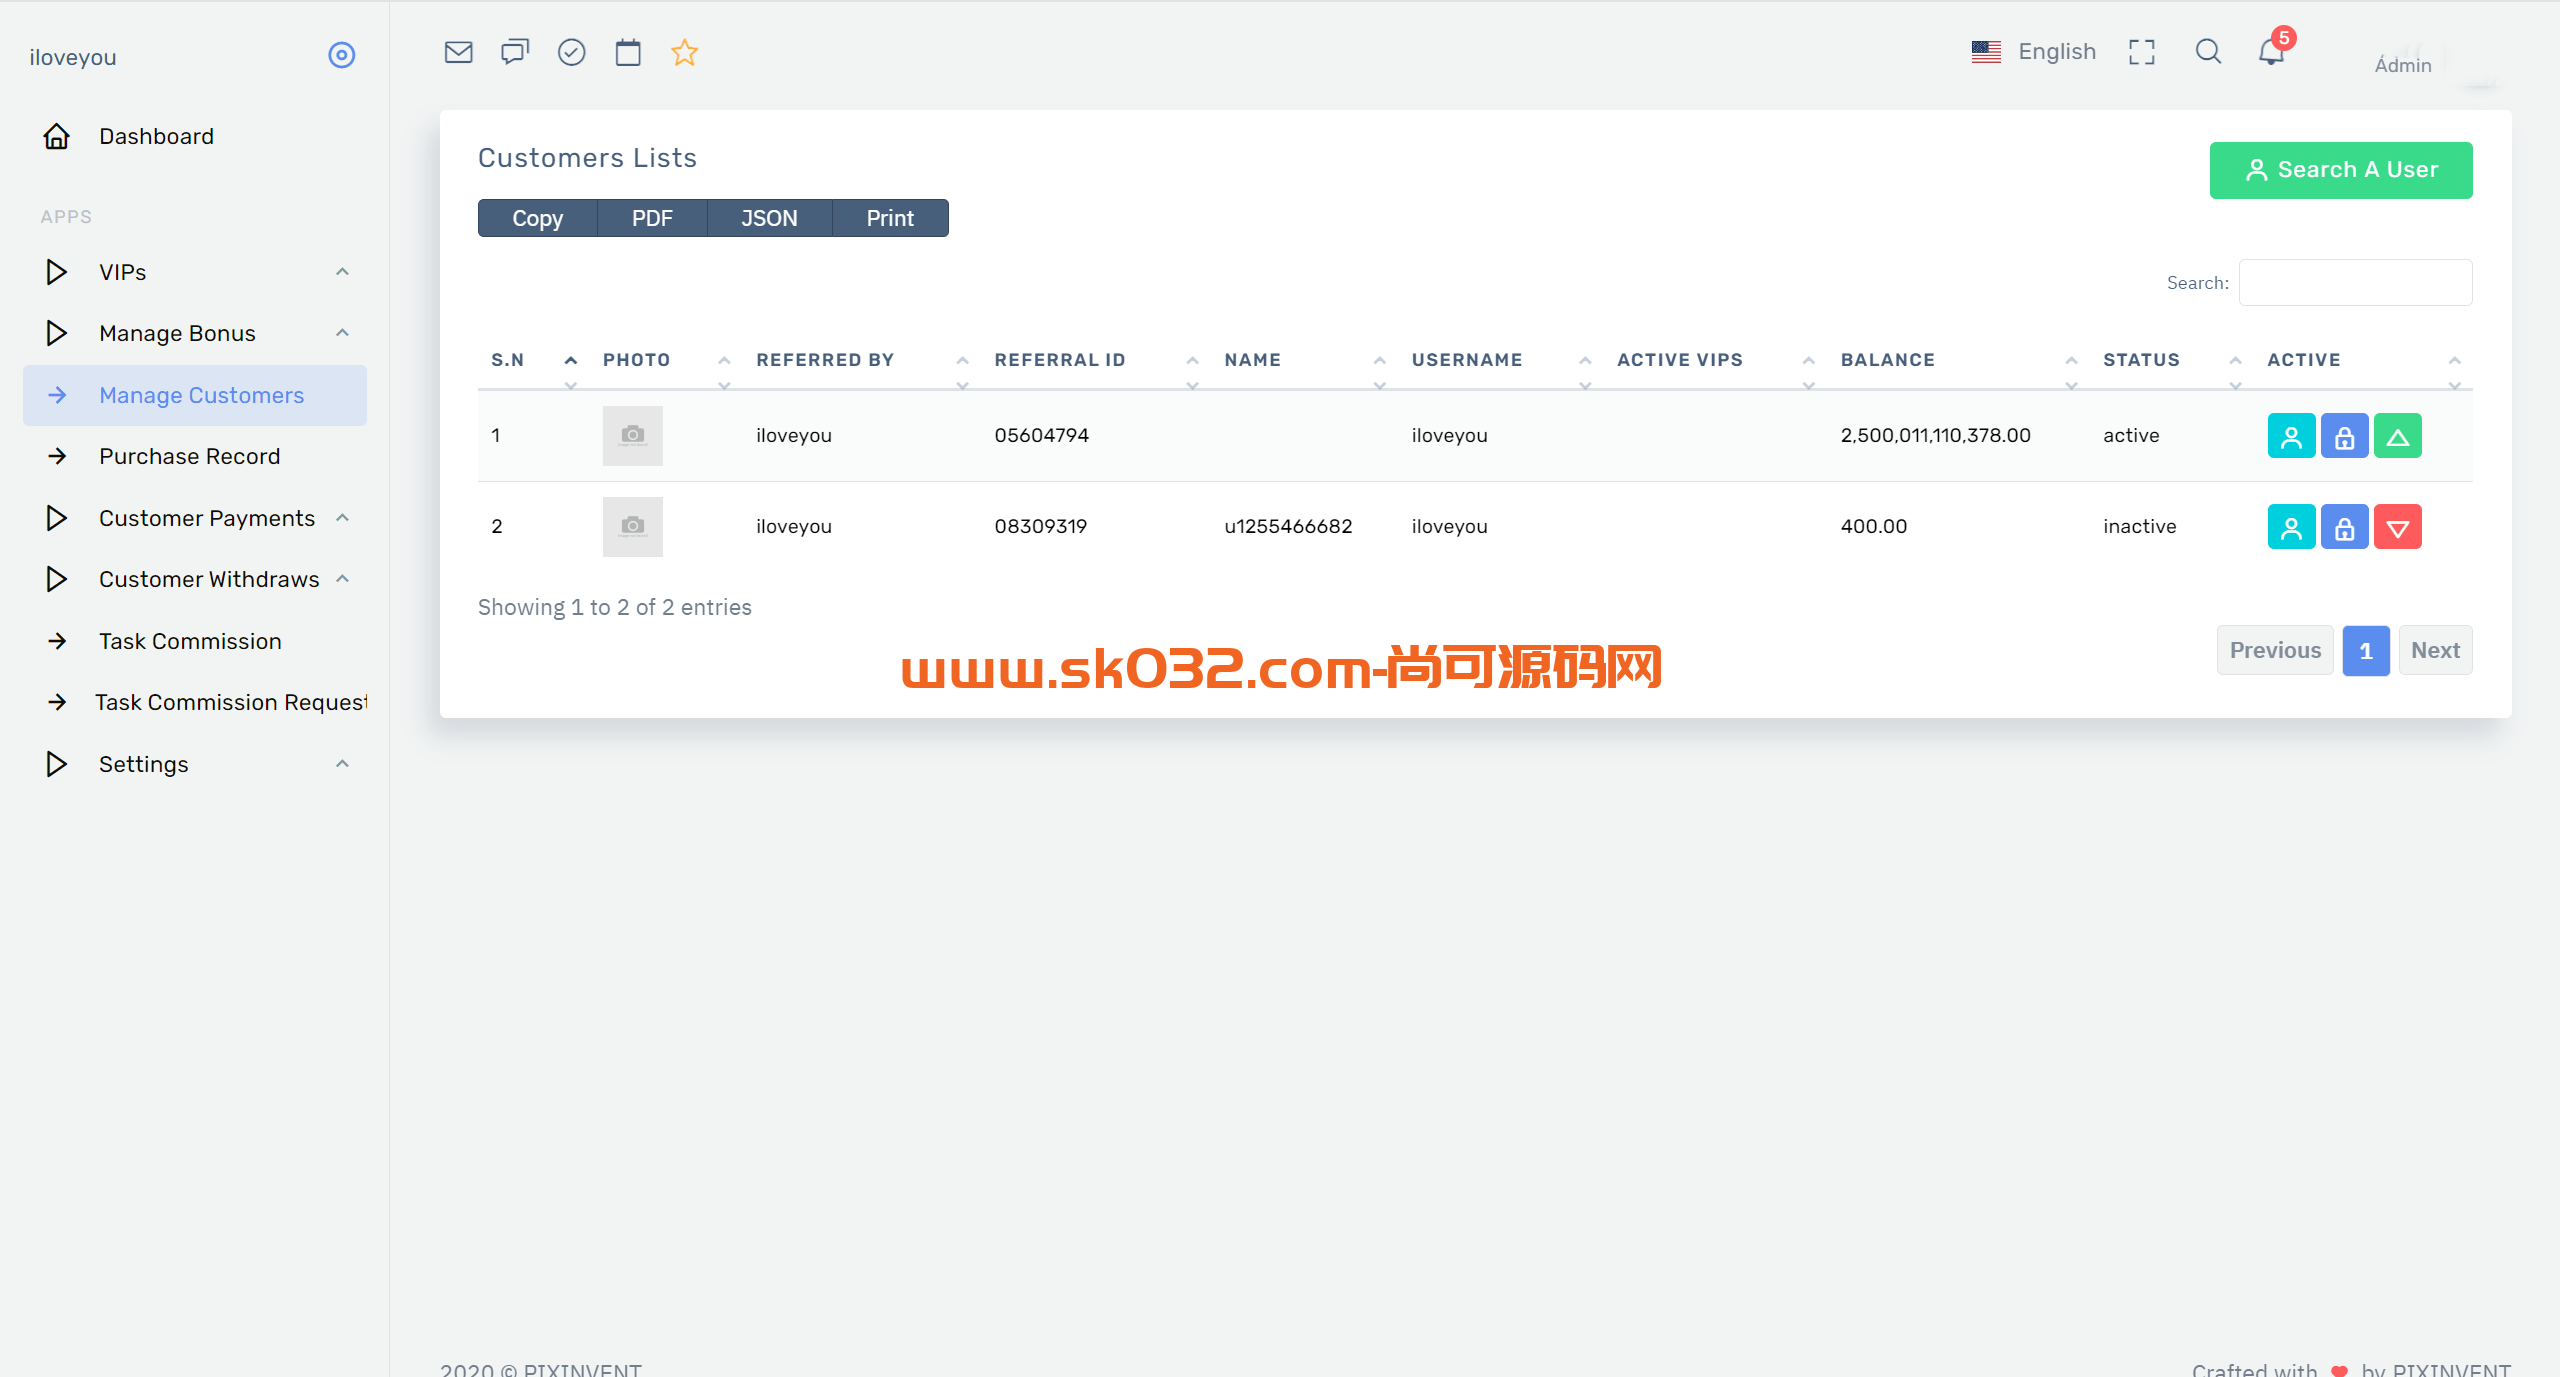2560x1377 pixels.
Task: Click the Search A User button
Action: pyautogui.click(x=2341, y=170)
